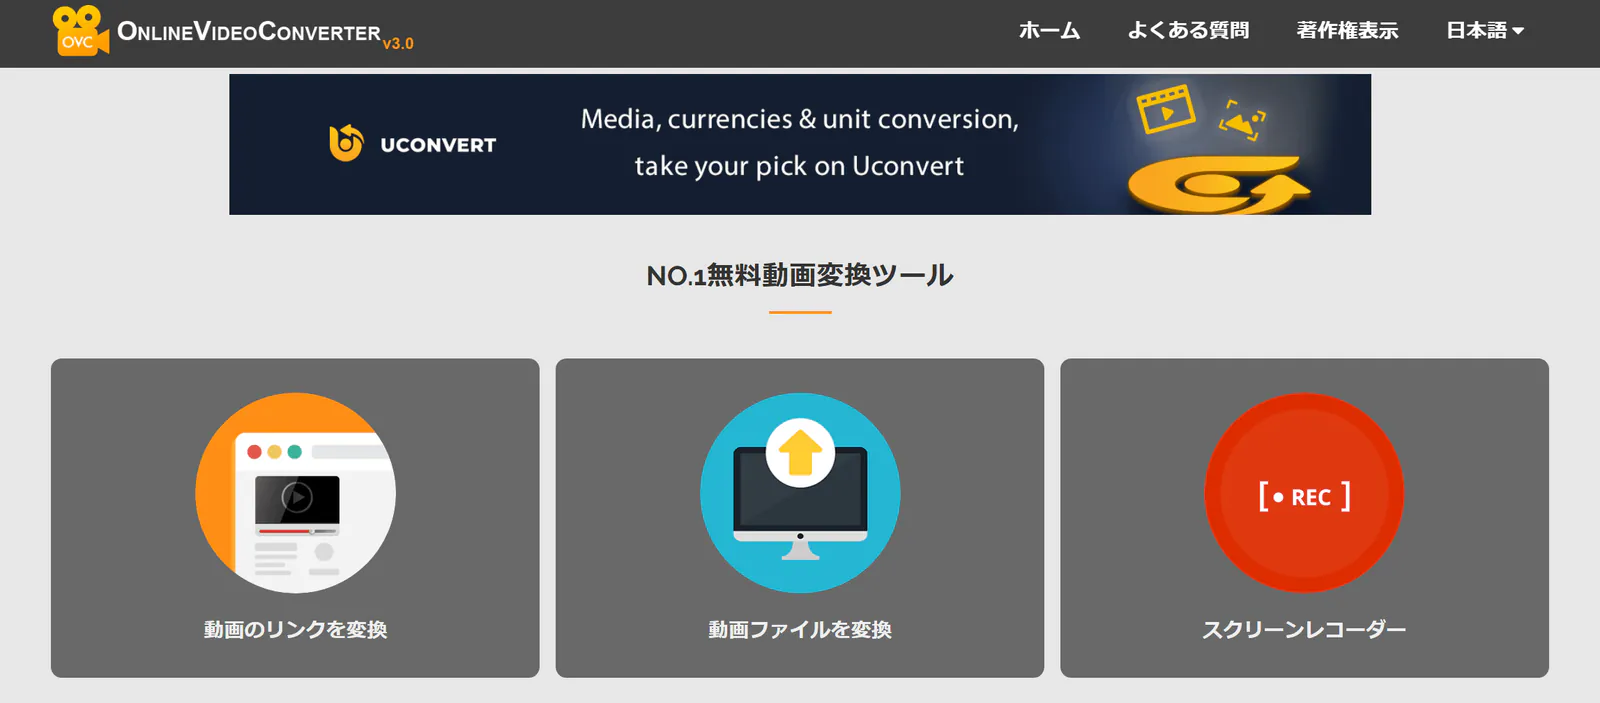This screenshot has height=703, width=1600.
Task: Click the OnlineVideoConverter v3.0 site title
Action: pyautogui.click(x=265, y=33)
